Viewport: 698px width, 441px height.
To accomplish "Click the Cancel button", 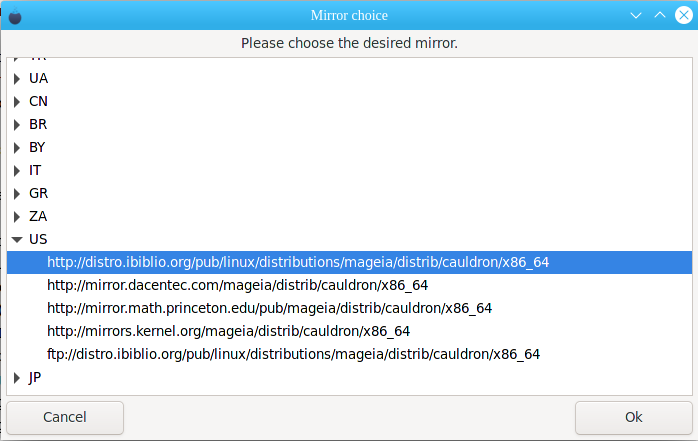I will 65,417.
